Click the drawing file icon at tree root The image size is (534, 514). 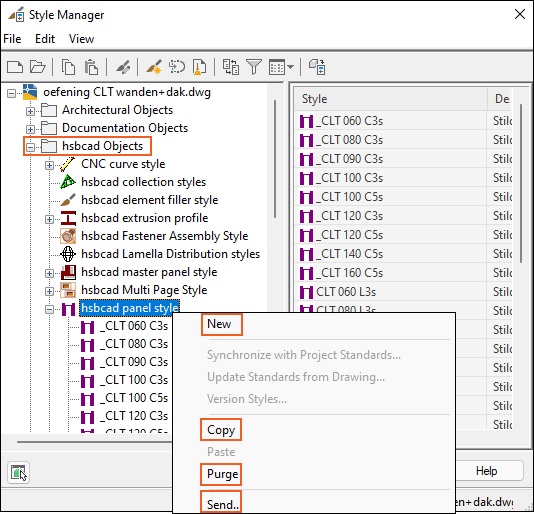tap(30, 92)
